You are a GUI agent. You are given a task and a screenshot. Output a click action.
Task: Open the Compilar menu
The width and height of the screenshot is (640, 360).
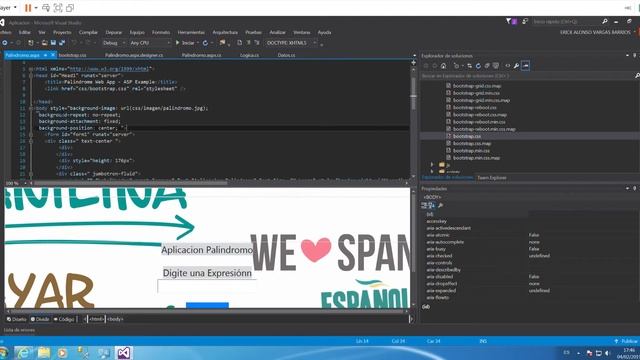click(x=88, y=32)
